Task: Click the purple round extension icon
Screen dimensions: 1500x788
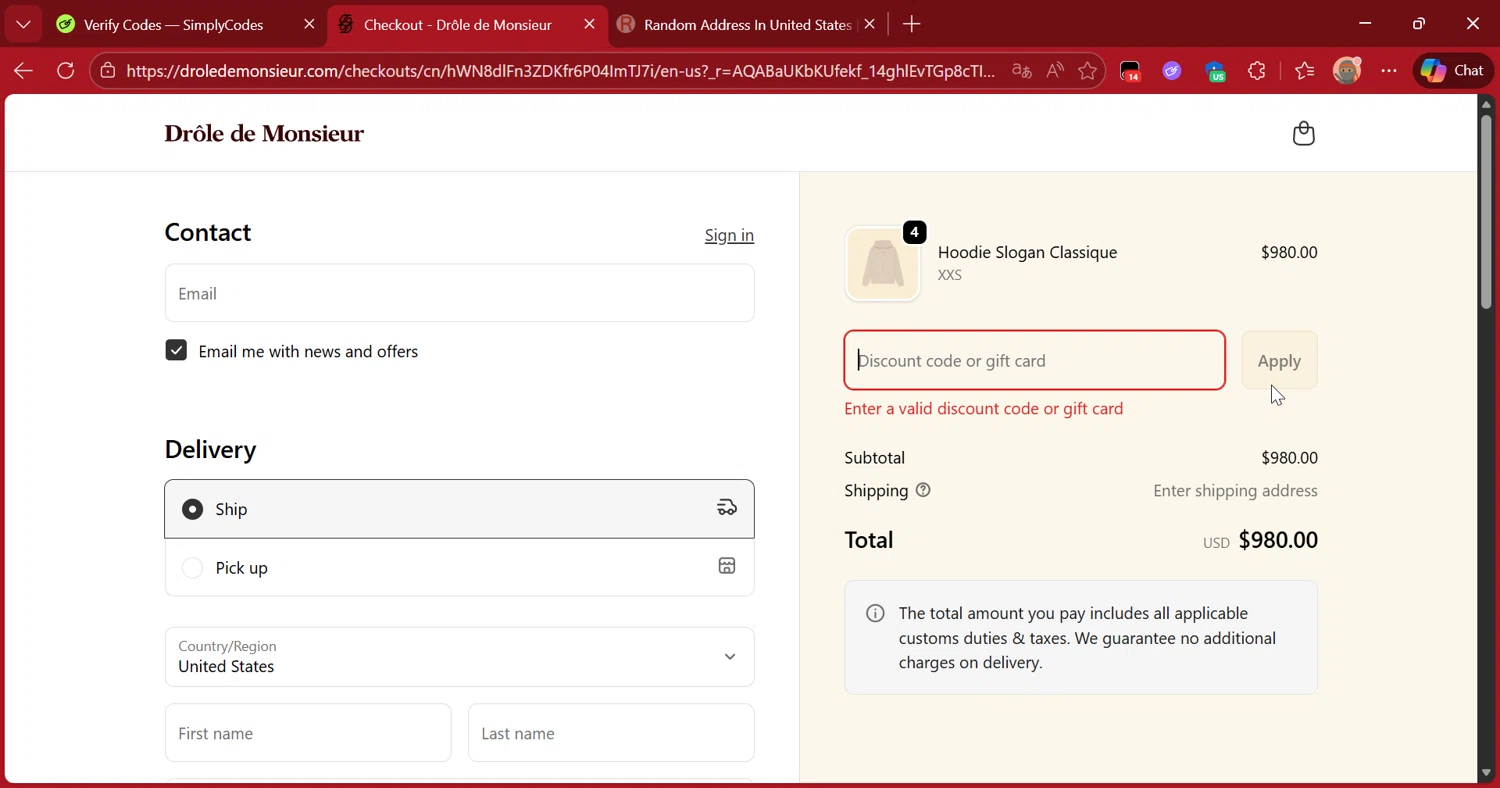Action: pos(1172,71)
